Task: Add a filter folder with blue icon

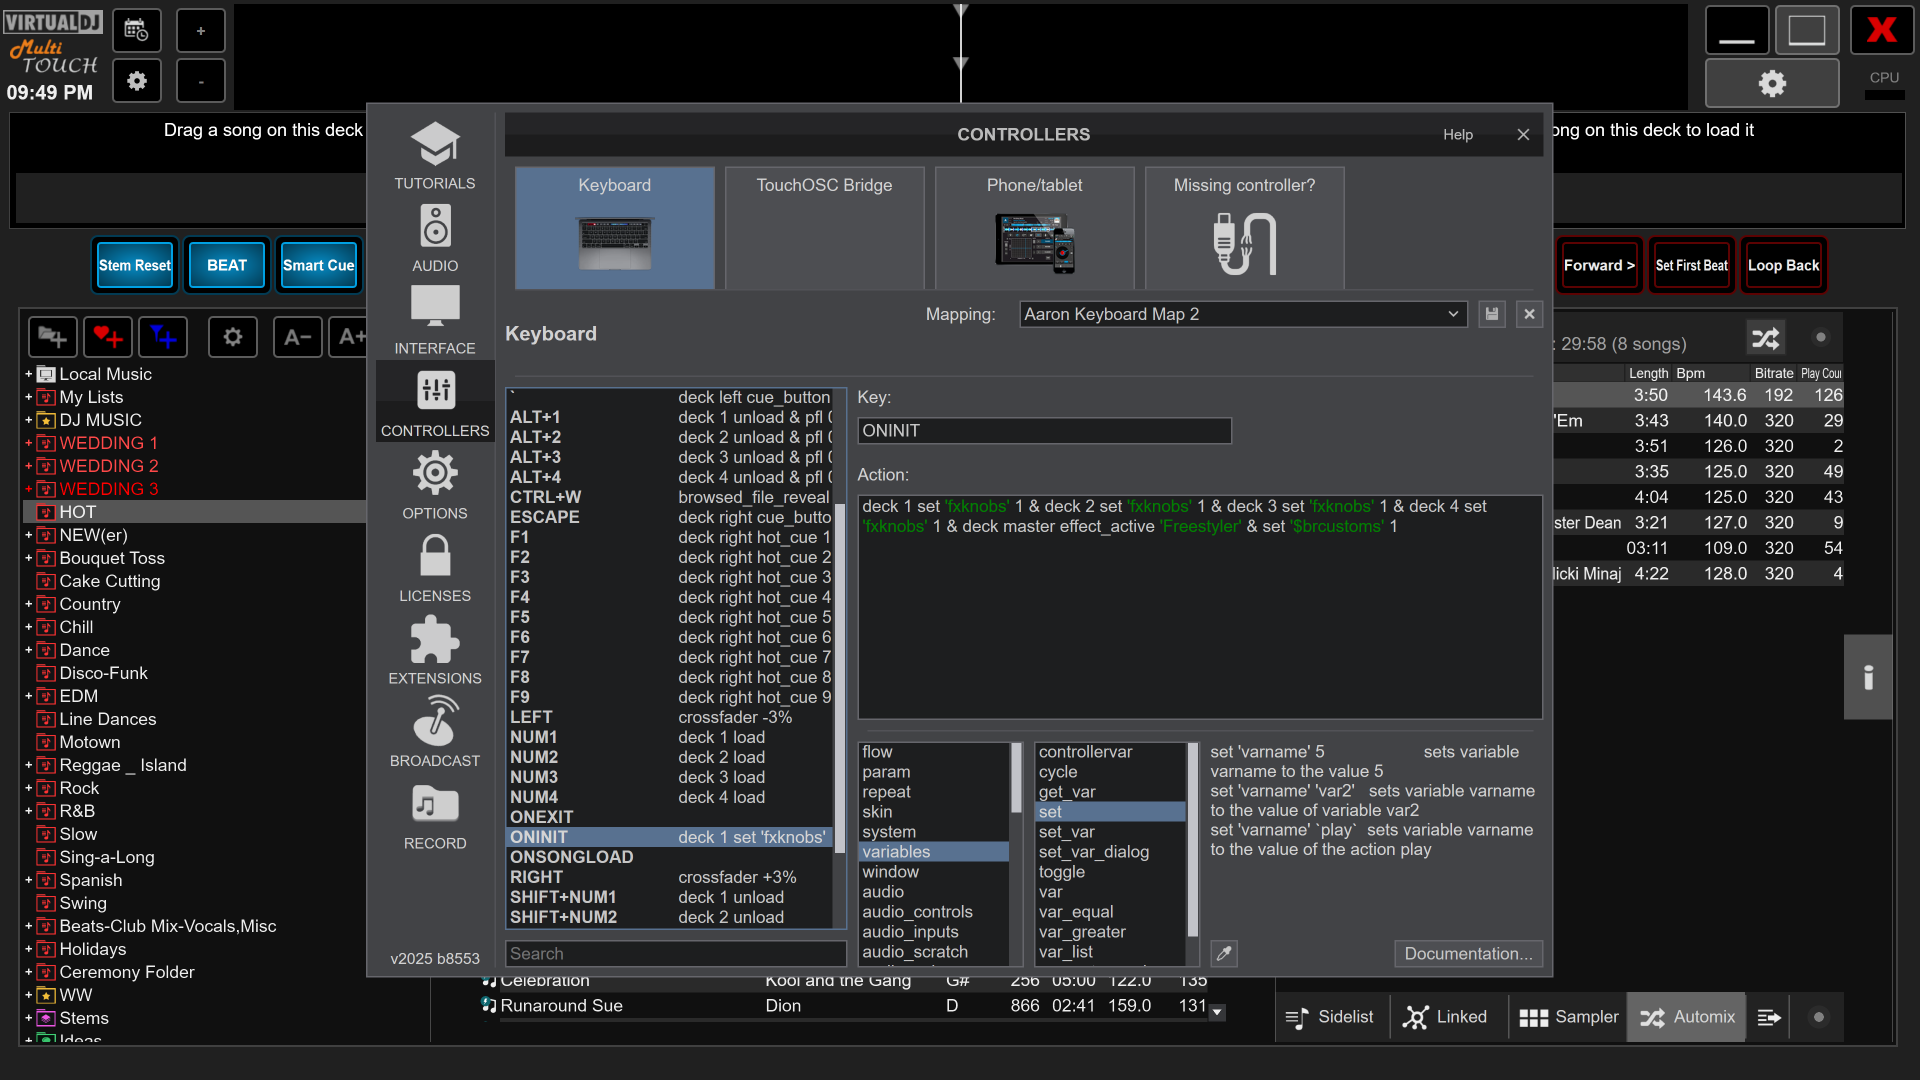Action: (163, 337)
